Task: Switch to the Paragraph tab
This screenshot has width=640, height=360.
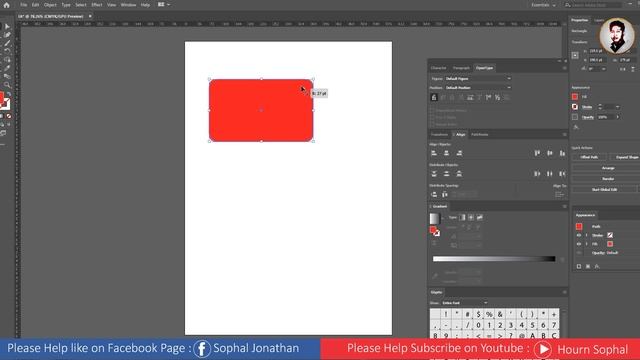Action: click(461, 68)
